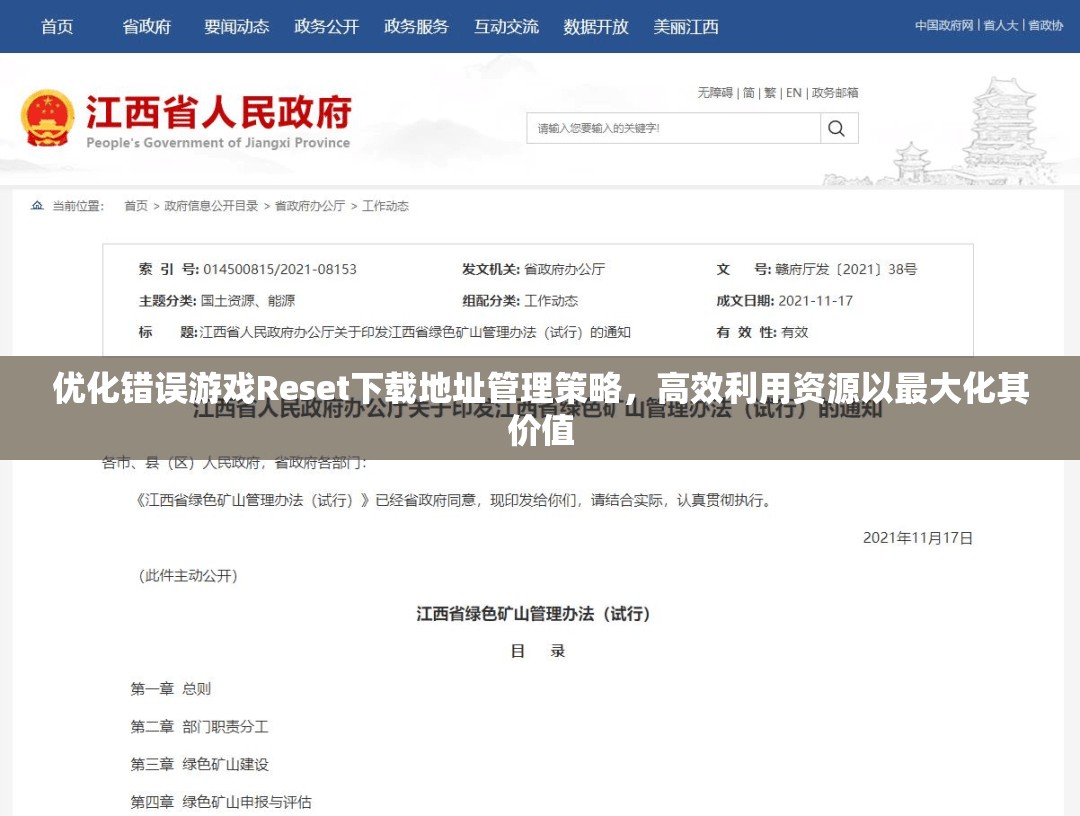Viewport: 1080px width, 816px height.
Task: Open the 省政府 navigation menu item
Action: [x=147, y=26]
